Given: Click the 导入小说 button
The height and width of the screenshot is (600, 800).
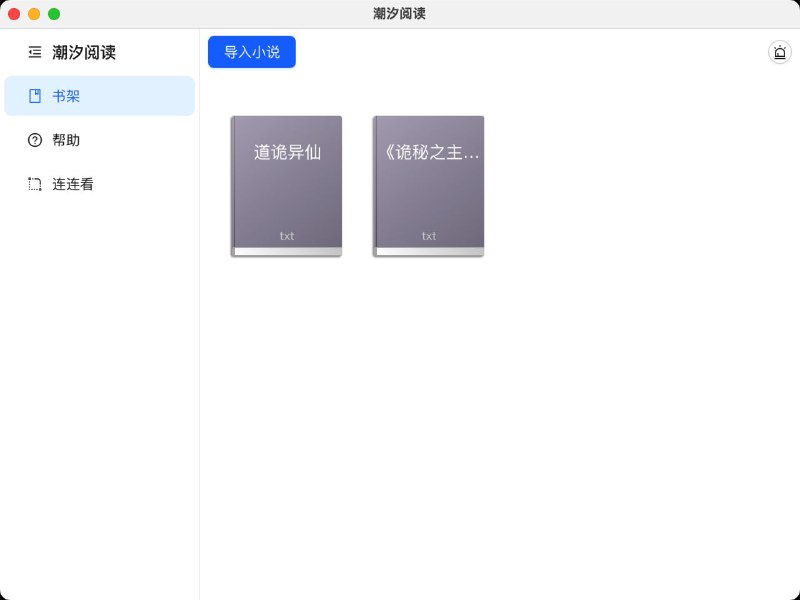Looking at the screenshot, I should coord(251,51).
